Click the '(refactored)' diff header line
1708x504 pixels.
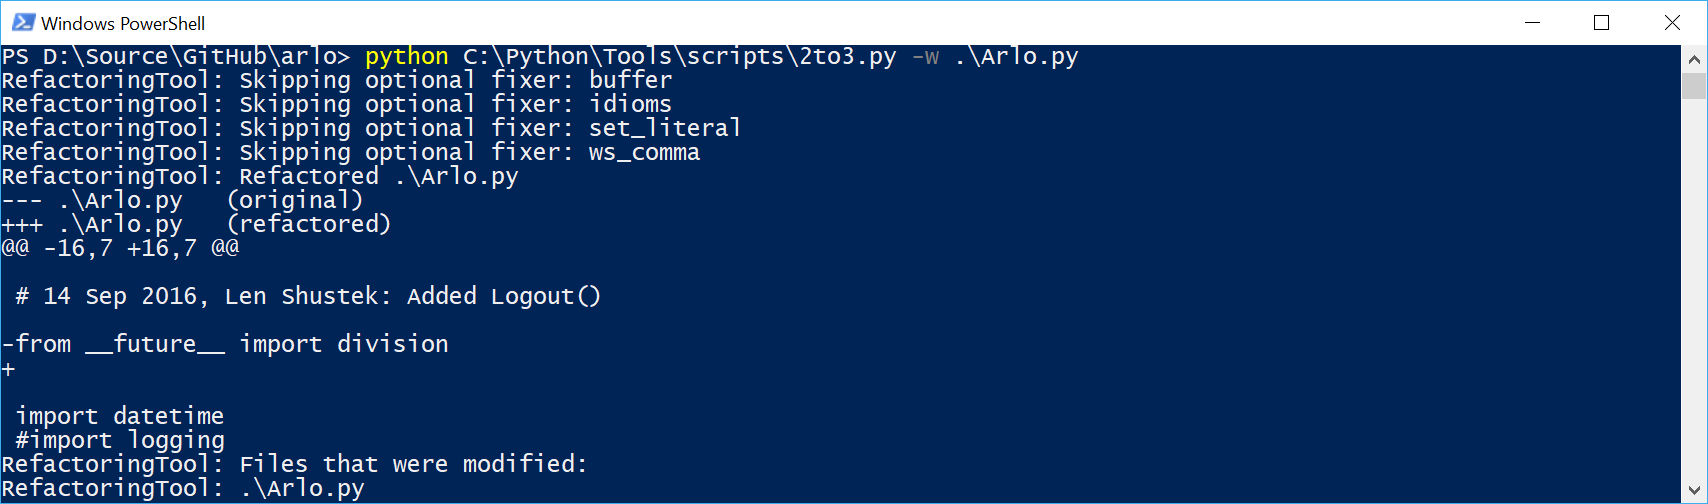coord(197,225)
